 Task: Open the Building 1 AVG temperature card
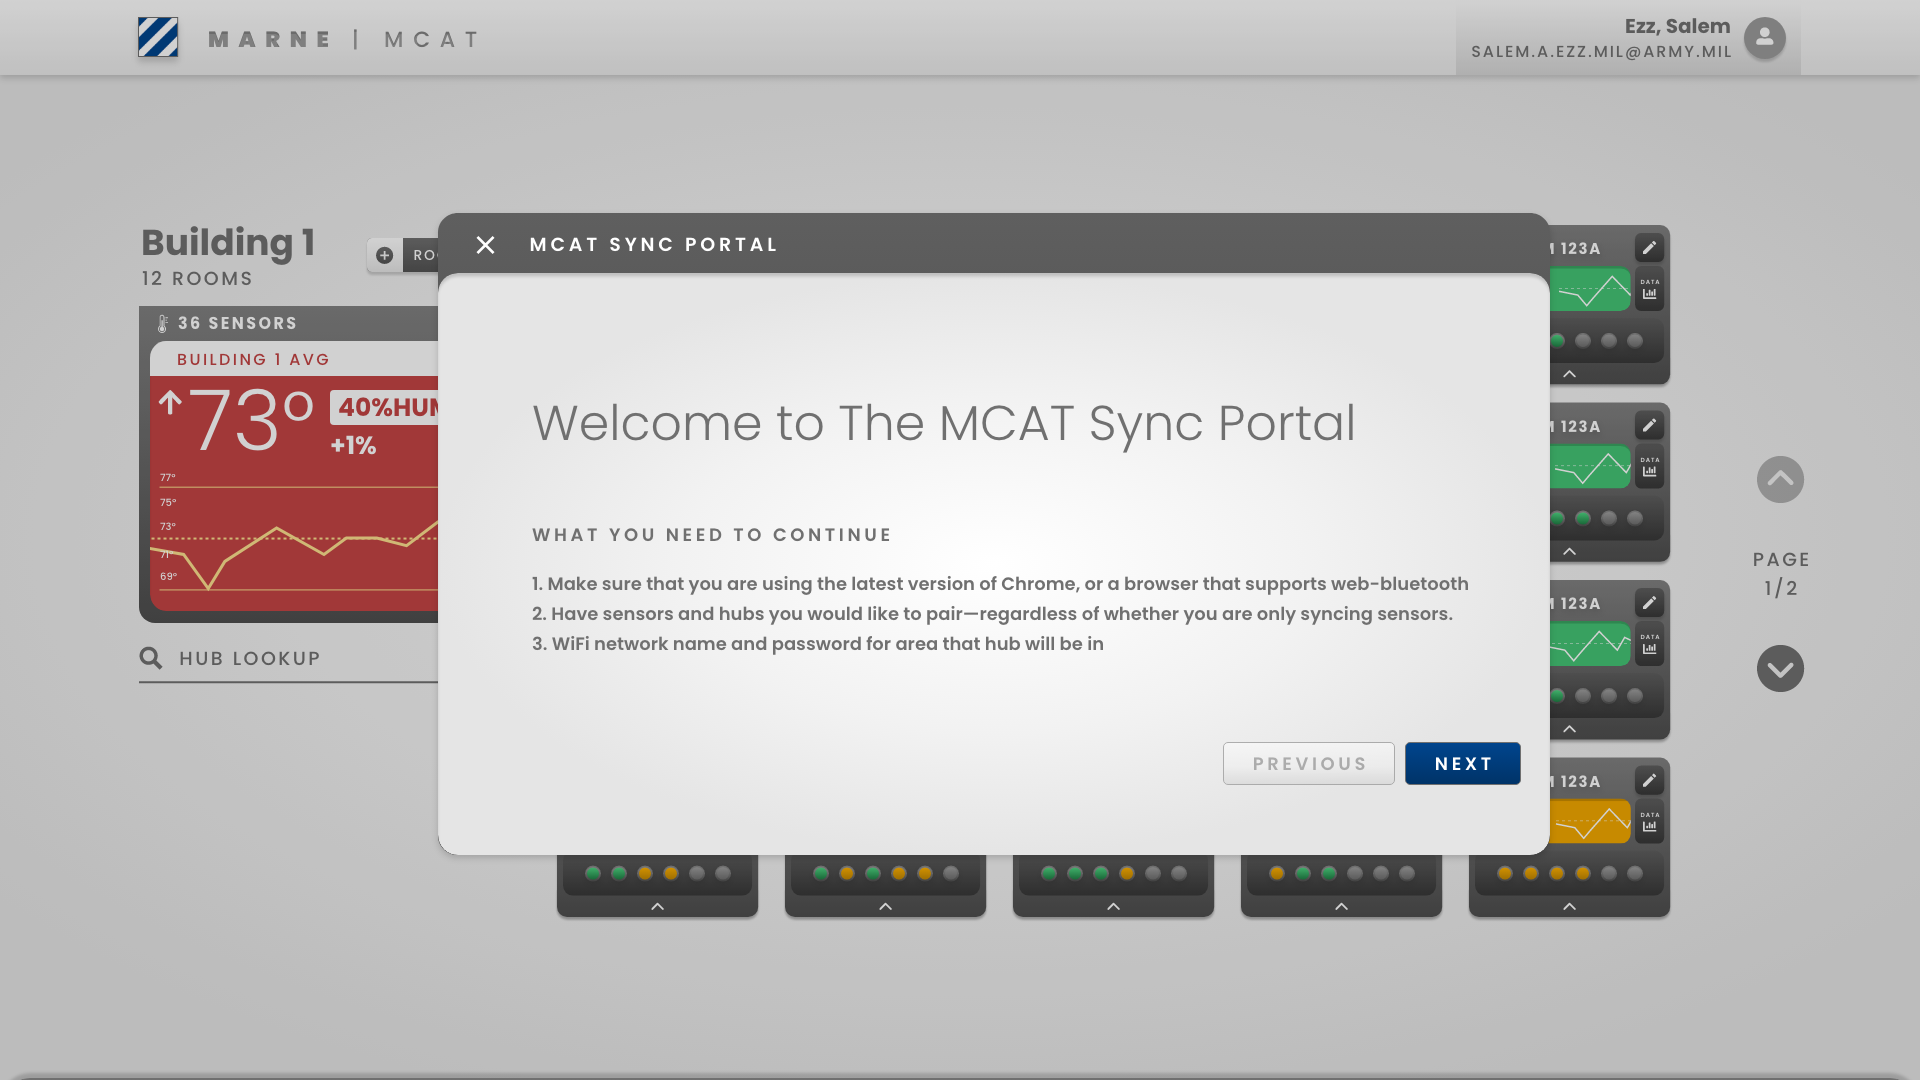(x=294, y=476)
